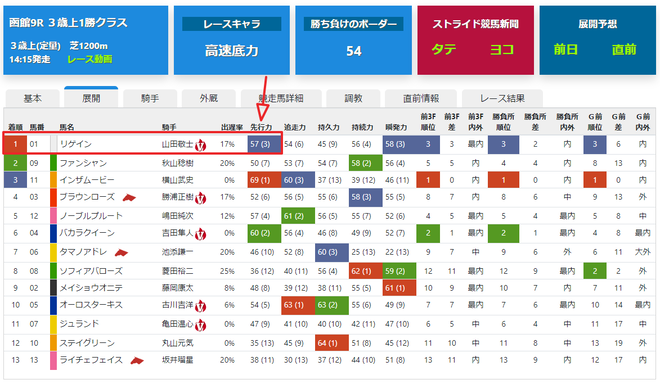
Task: Click jockey name 秋山稔樹
Action: click(x=178, y=163)
